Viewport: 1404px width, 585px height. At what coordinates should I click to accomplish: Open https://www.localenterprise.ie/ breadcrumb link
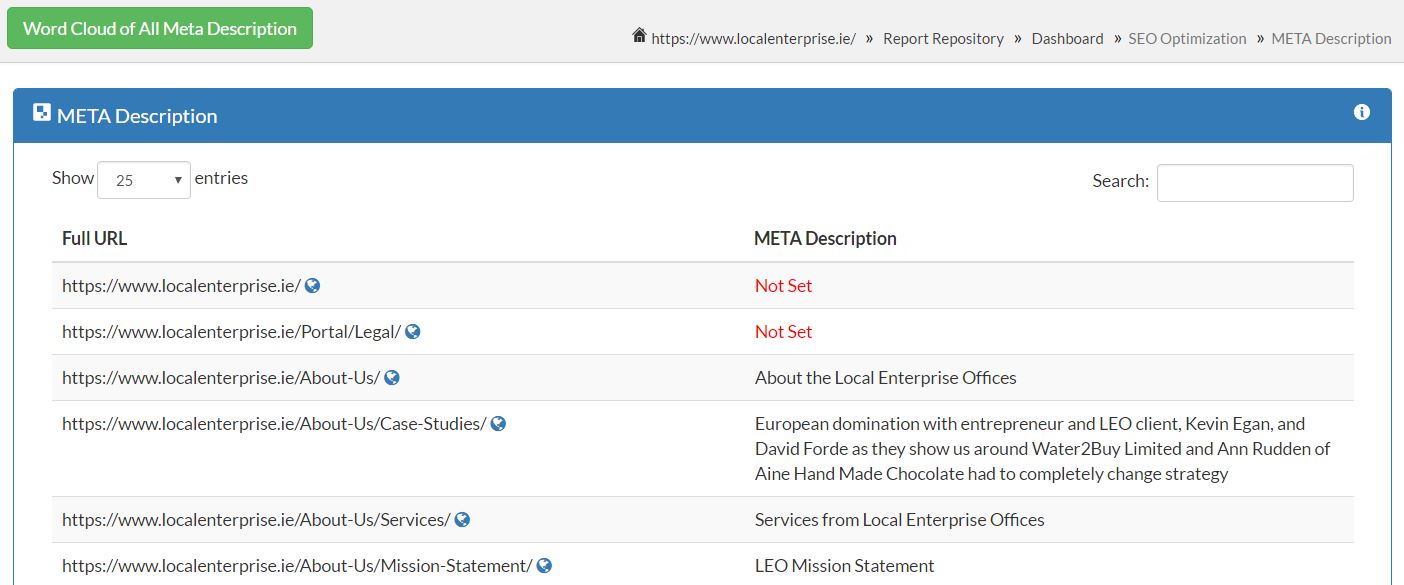tap(753, 39)
